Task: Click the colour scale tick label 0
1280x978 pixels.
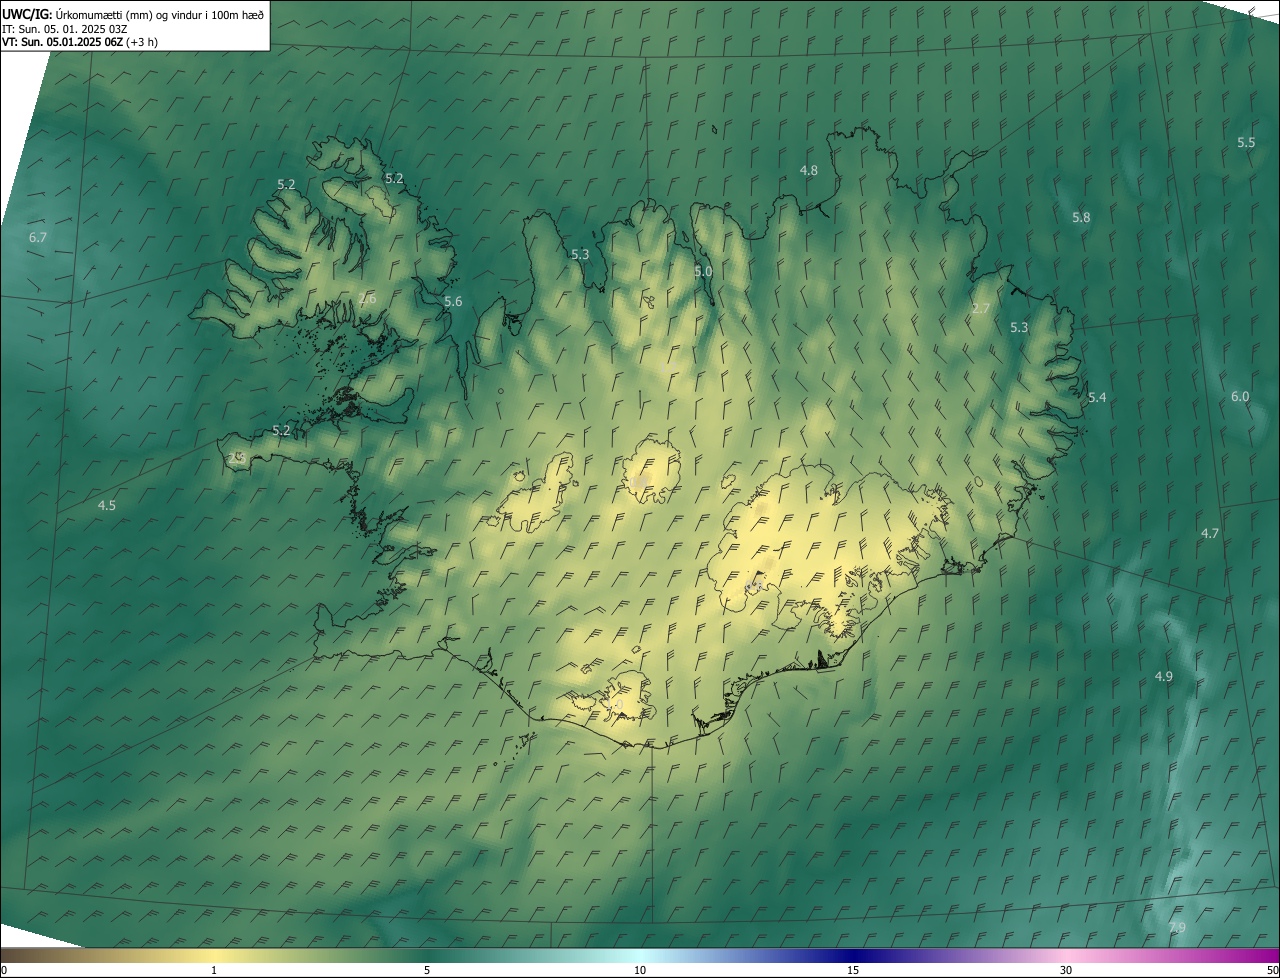Action: pos(4,970)
